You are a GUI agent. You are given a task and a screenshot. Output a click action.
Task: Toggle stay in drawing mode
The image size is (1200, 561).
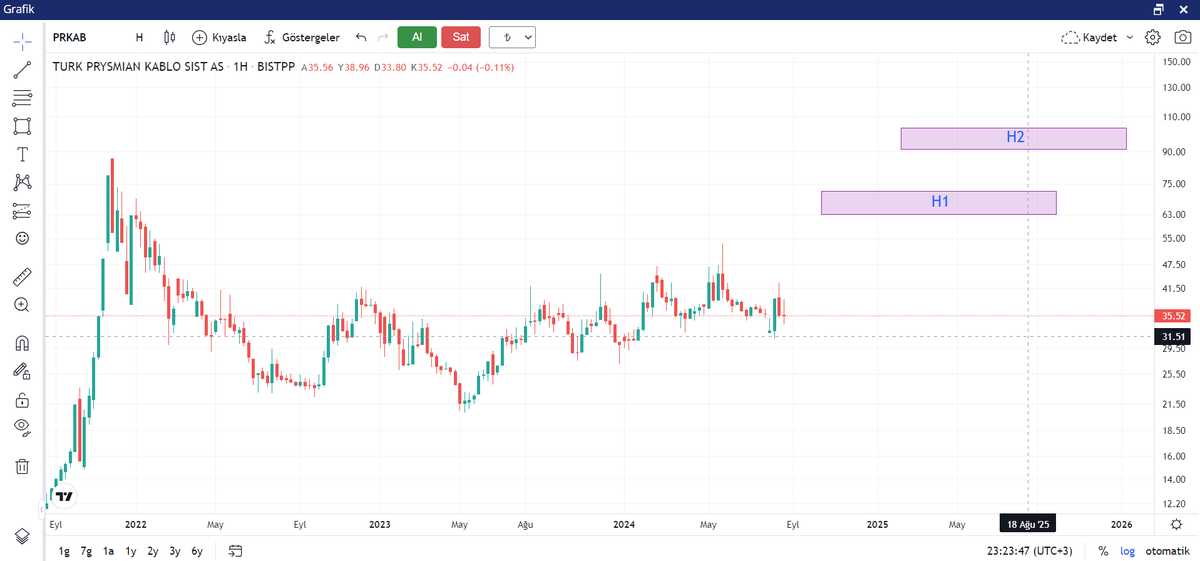point(22,371)
